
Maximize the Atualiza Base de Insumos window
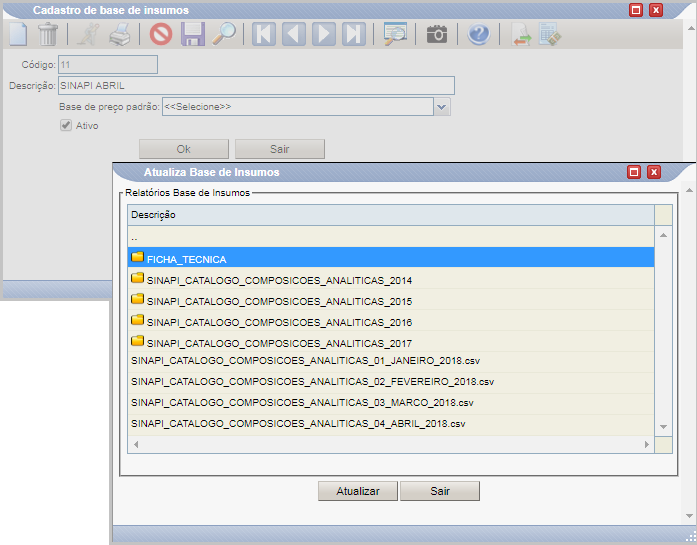coord(634,172)
